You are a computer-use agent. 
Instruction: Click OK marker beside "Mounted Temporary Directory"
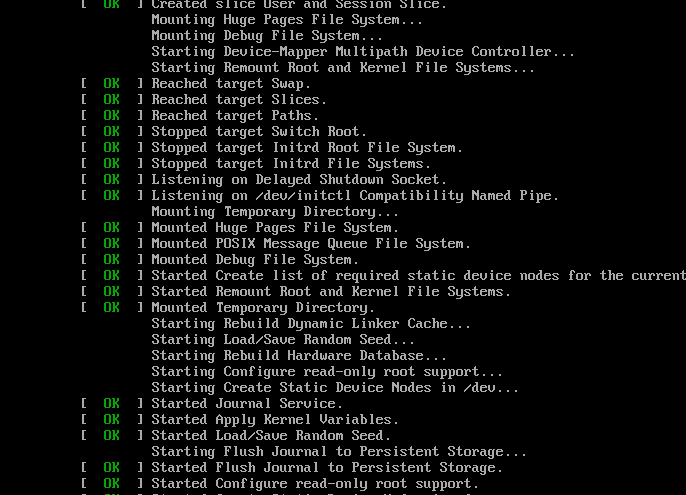pyautogui.click(x=111, y=308)
